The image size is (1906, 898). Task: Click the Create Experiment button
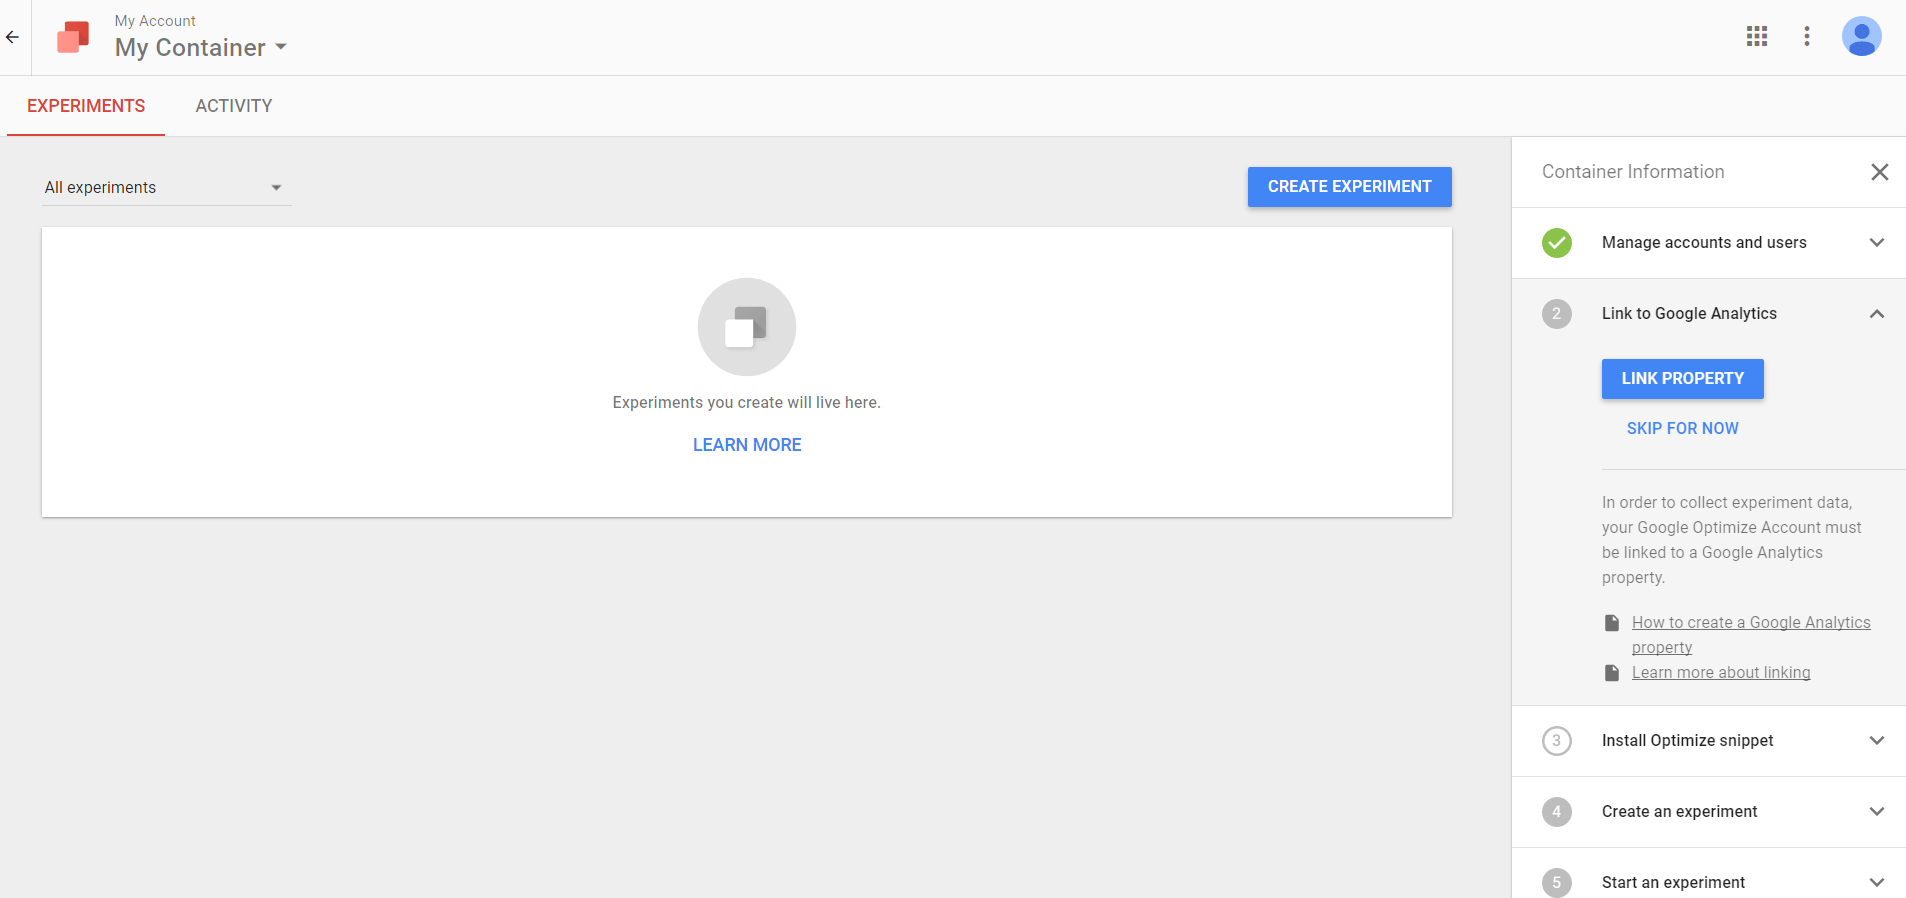pyautogui.click(x=1349, y=187)
